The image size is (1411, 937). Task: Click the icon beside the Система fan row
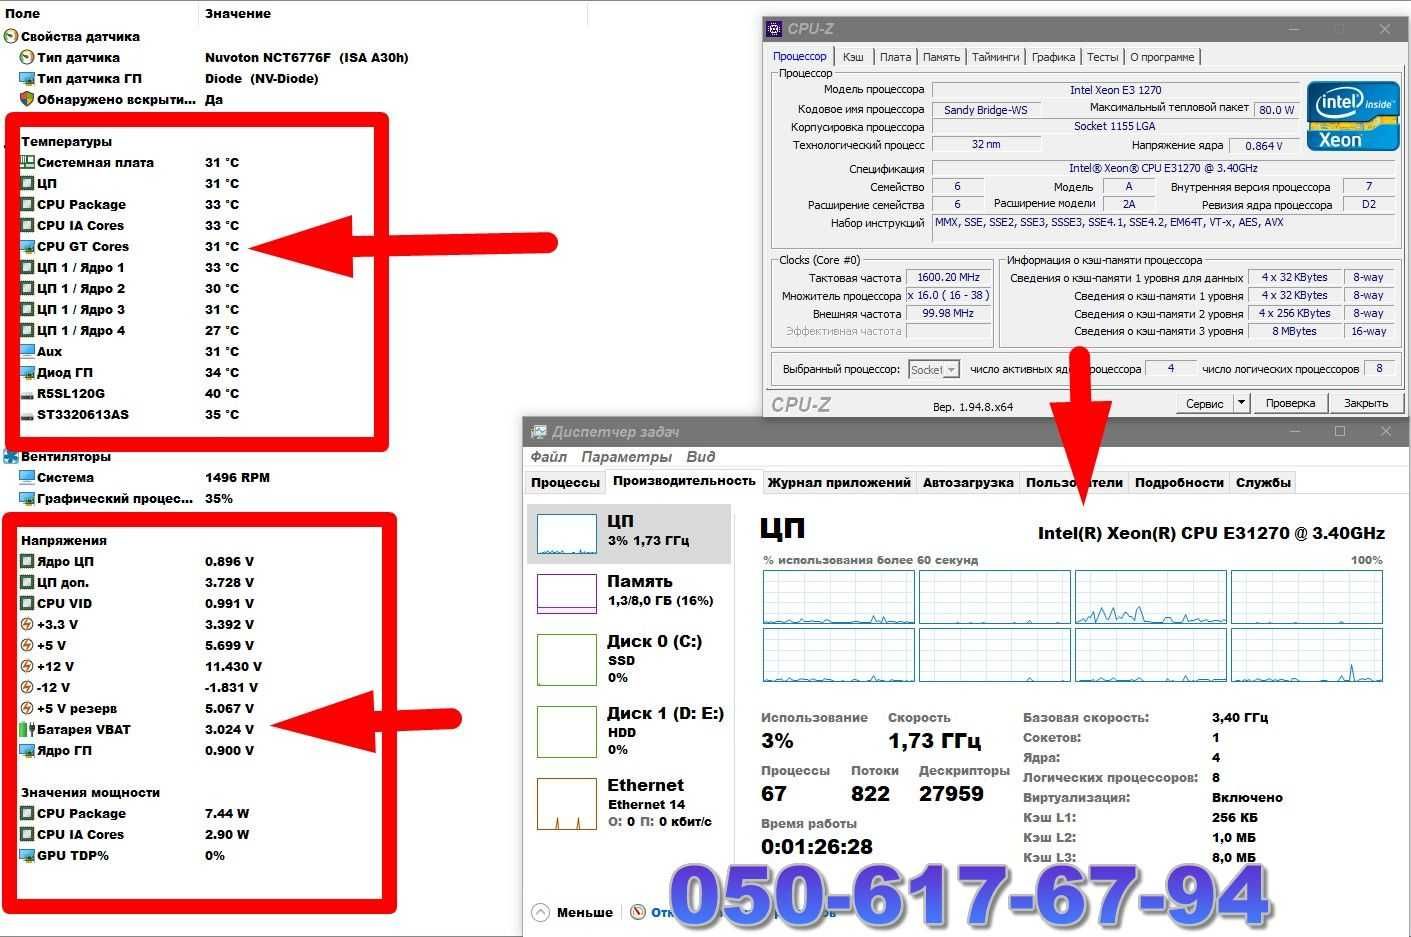(27, 477)
